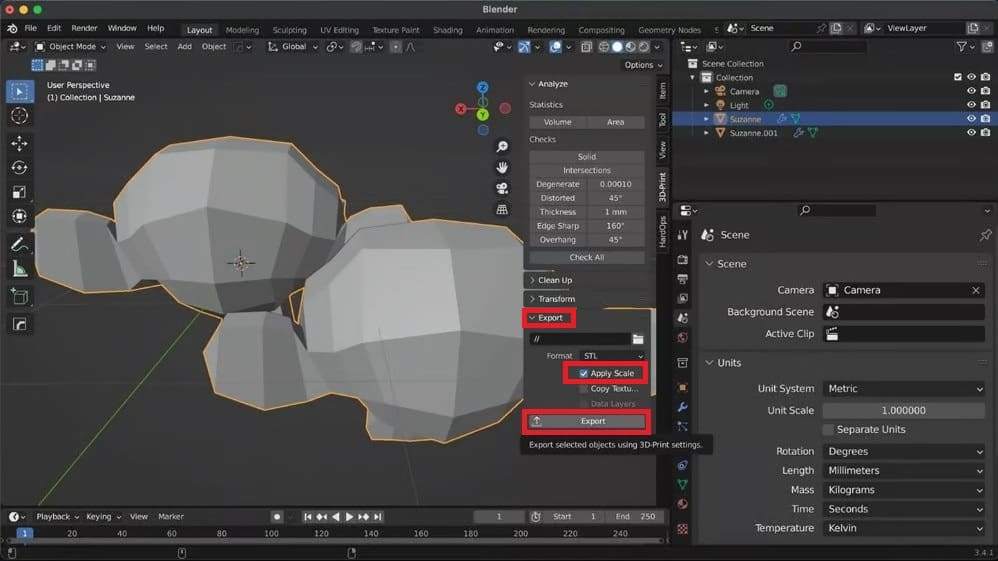
Task: Hide Camera in viewport via eye icon
Action: [x=971, y=91]
